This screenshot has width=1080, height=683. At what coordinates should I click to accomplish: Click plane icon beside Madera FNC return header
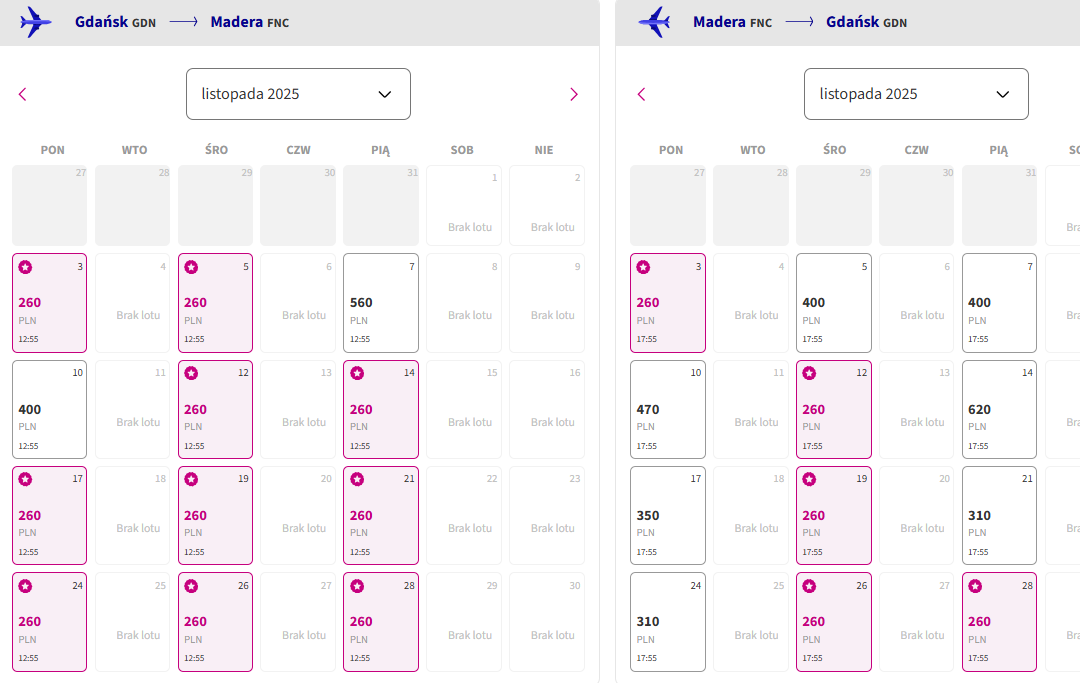654,22
